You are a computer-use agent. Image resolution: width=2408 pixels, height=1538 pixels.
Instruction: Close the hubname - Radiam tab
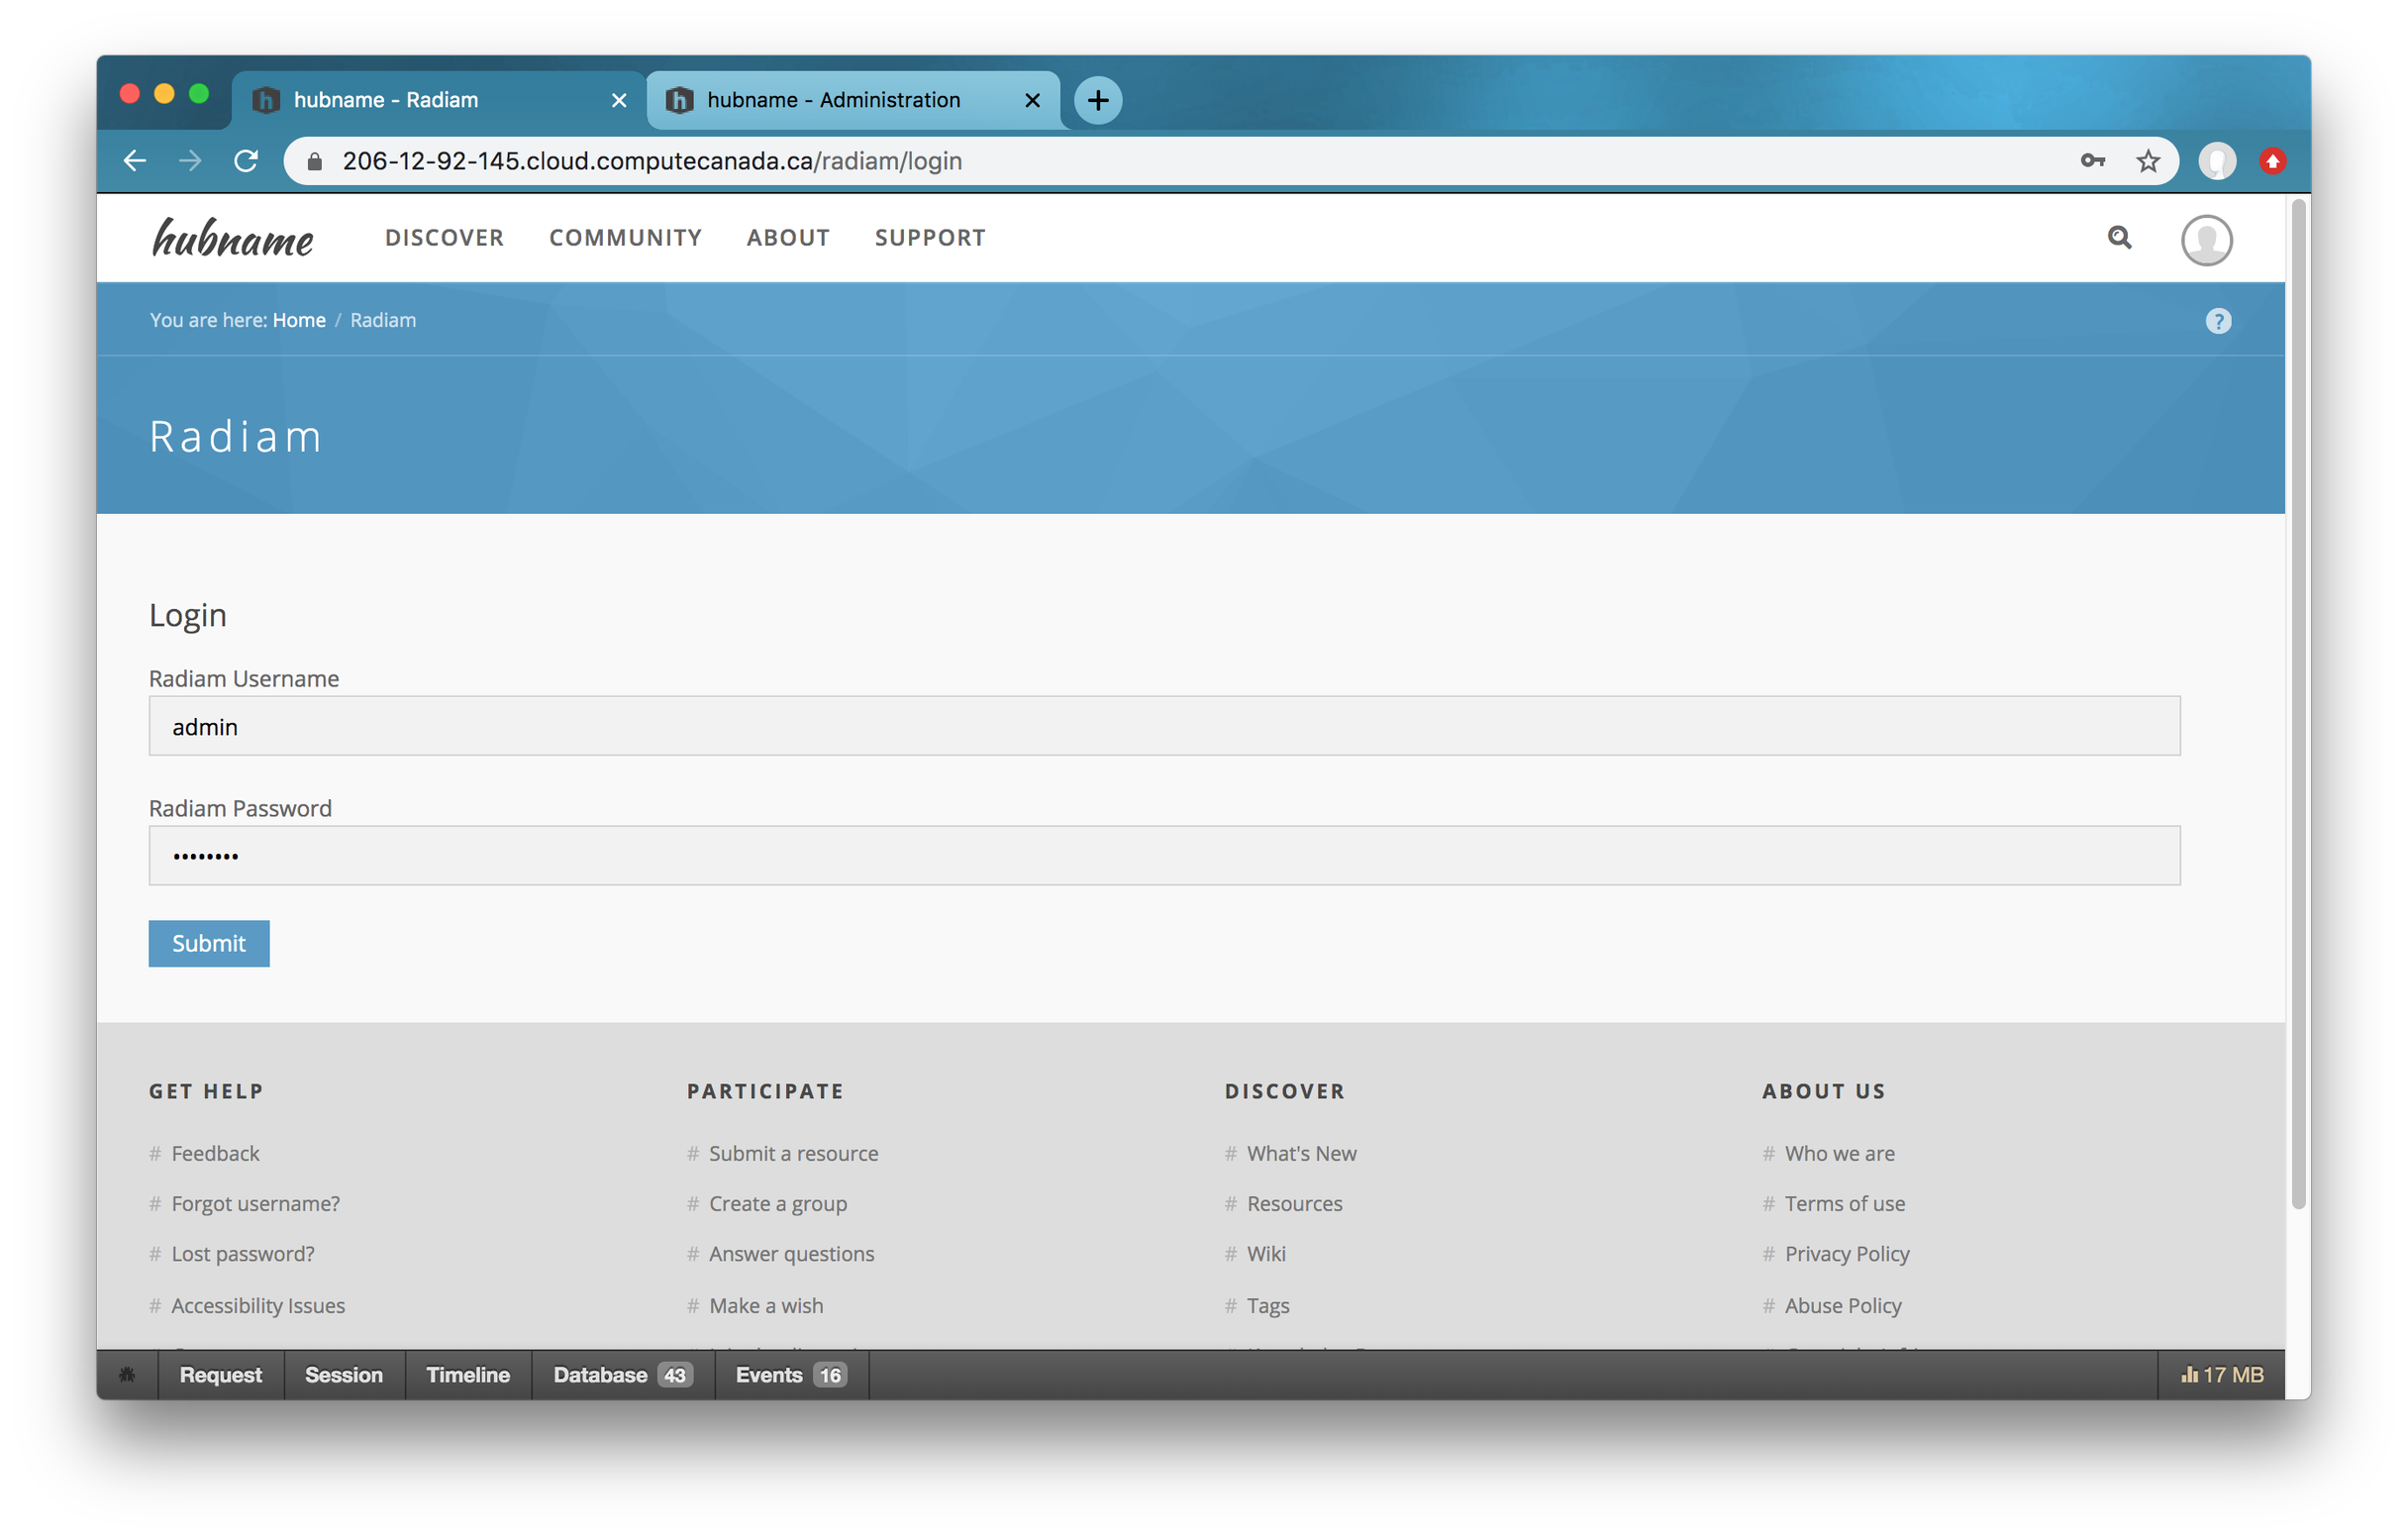(x=619, y=100)
